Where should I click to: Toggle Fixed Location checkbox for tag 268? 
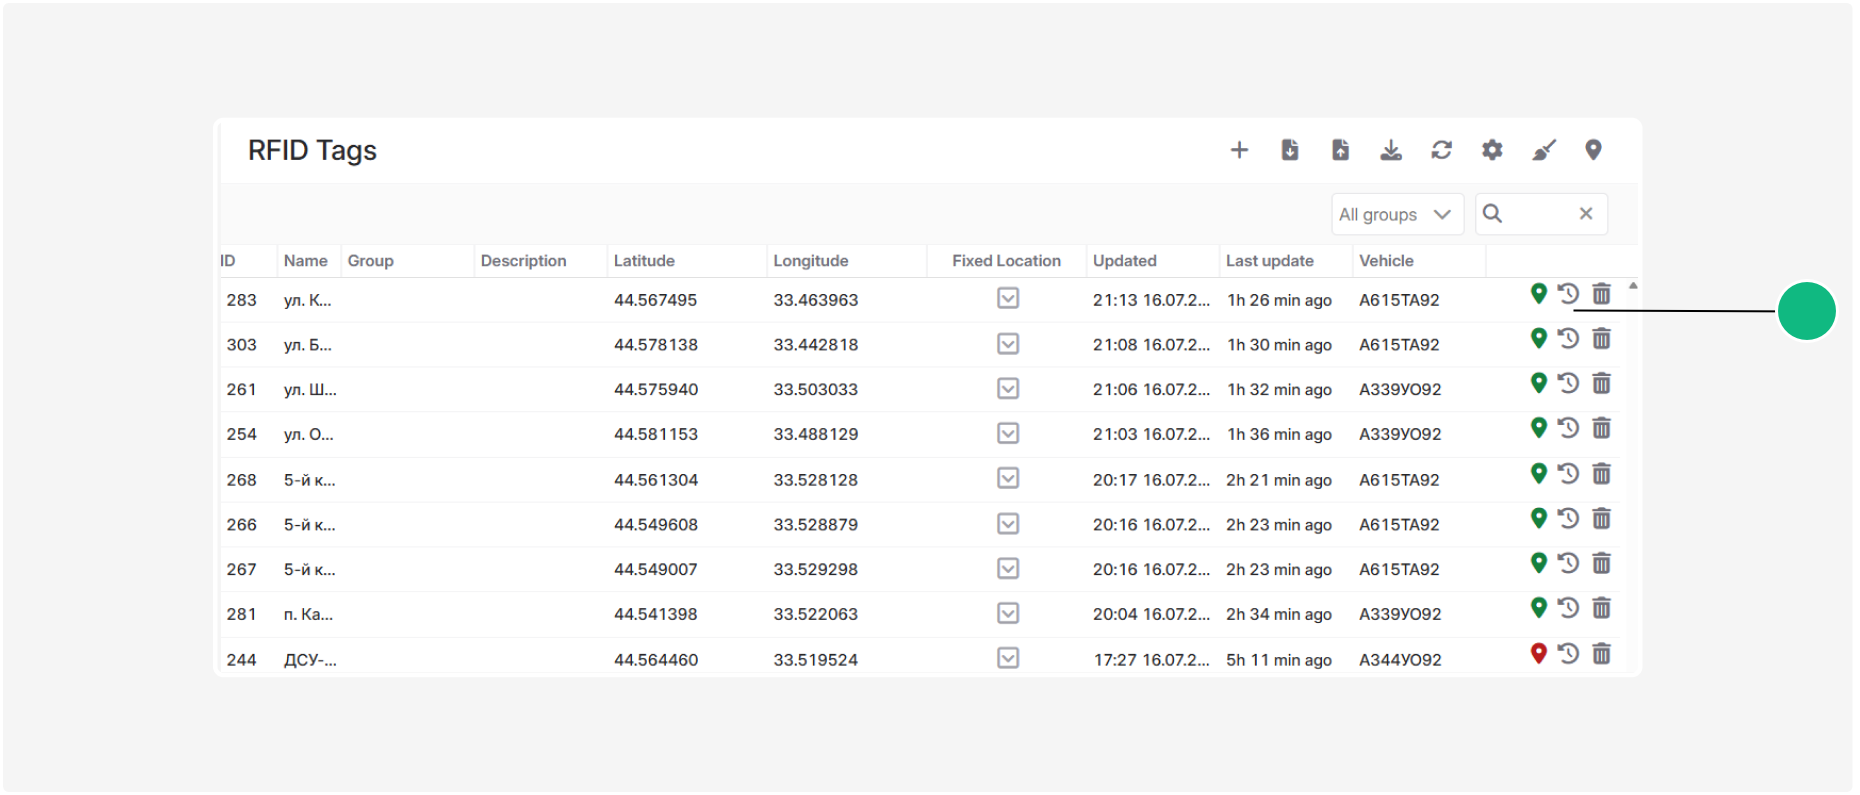click(1008, 478)
